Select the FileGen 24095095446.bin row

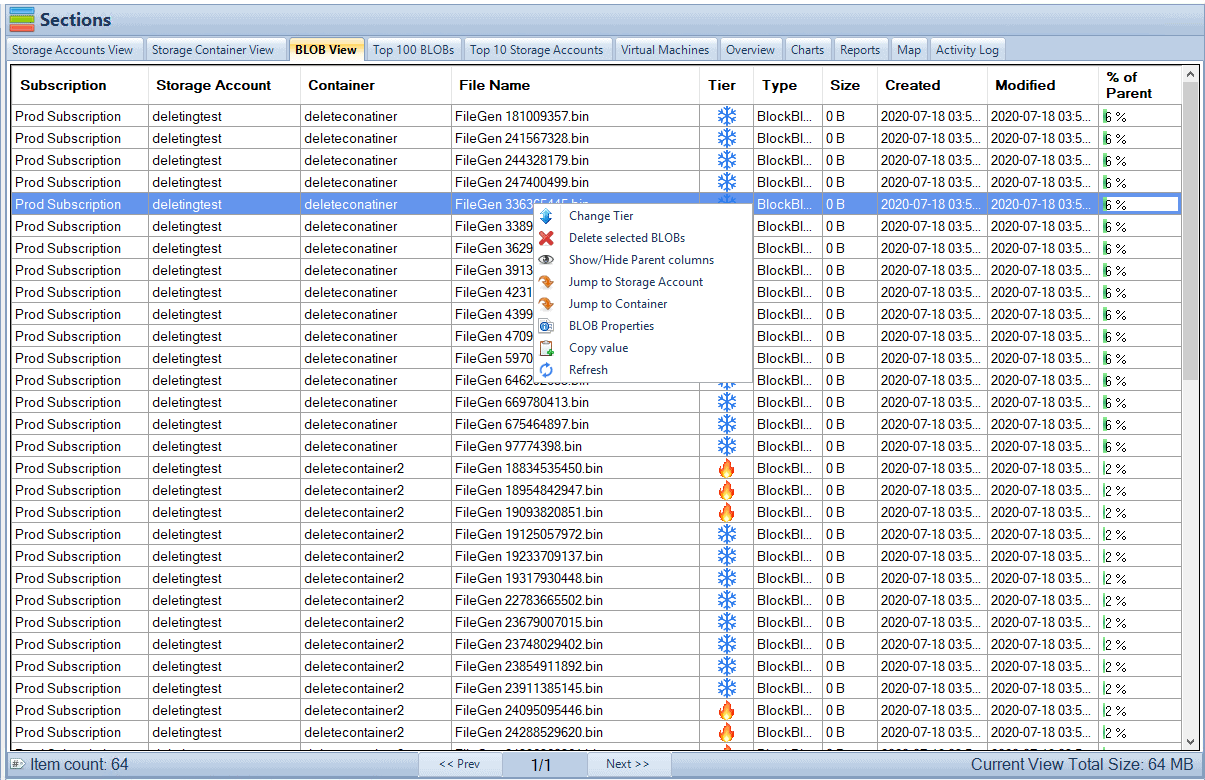click(x=530, y=710)
